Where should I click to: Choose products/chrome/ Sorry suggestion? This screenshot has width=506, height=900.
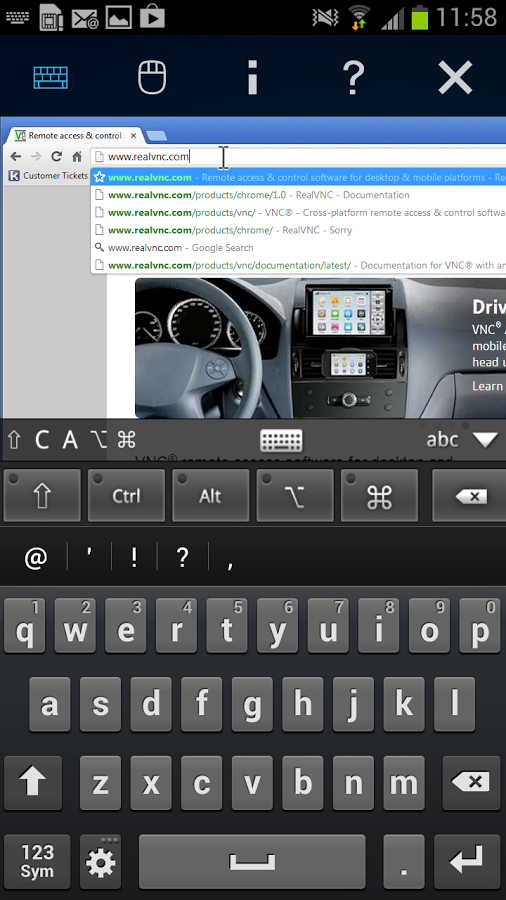coord(298,230)
